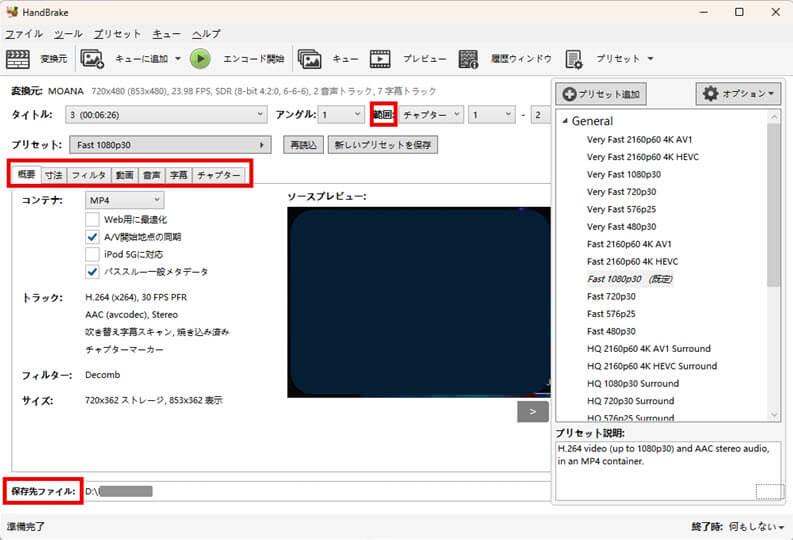
Task: Open the プレビュー preview icon
Action: pyautogui.click(x=381, y=59)
